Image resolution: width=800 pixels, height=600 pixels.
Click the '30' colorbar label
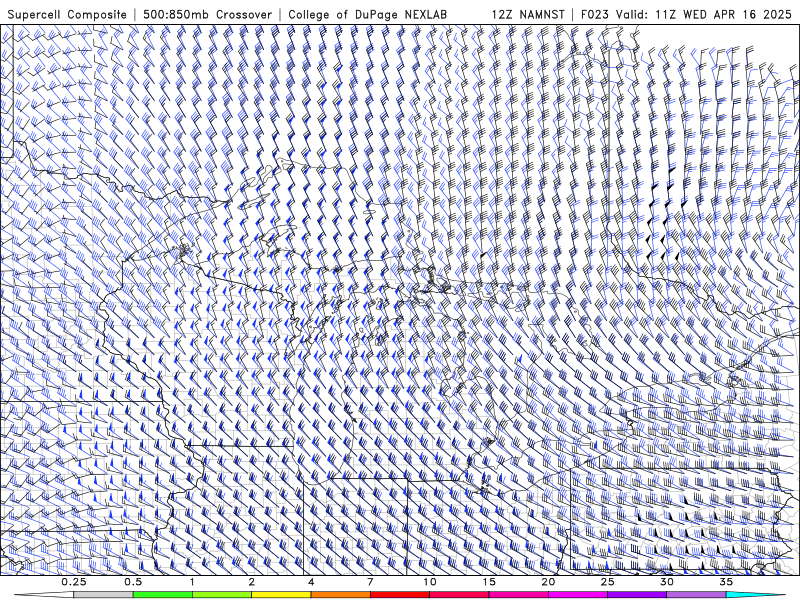click(x=667, y=582)
